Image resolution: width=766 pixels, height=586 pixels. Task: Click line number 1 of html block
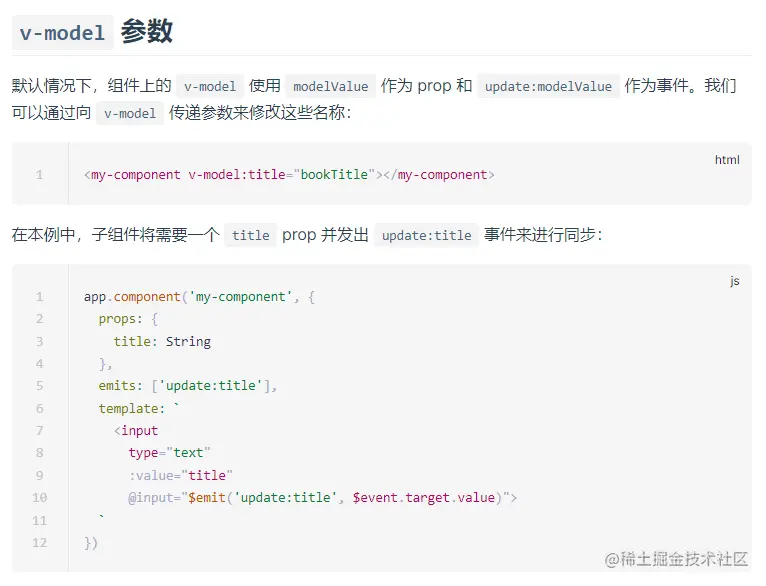(x=40, y=175)
